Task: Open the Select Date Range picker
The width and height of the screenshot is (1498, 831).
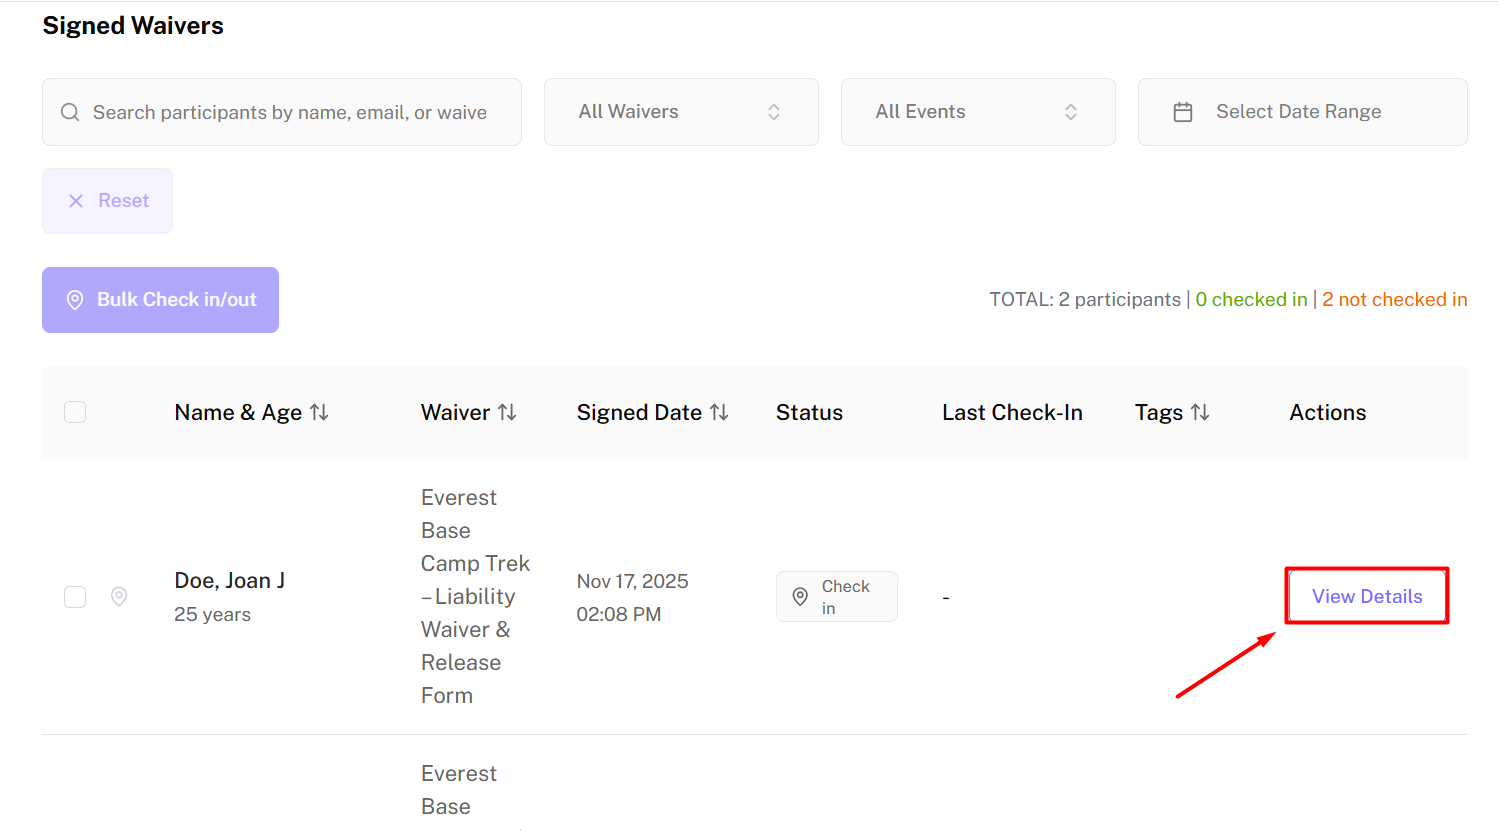Action: point(1302,112)
